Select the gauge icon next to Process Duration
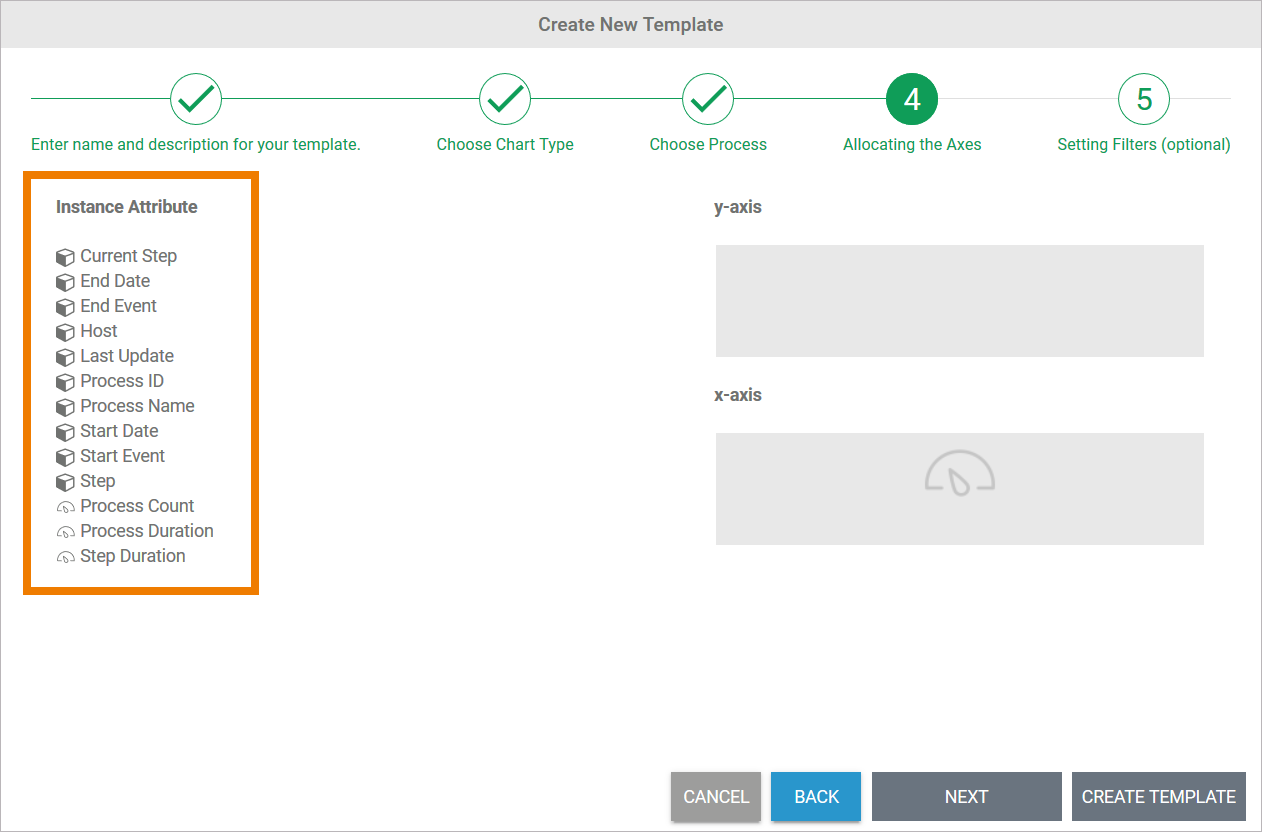 (x=65, y=532)
